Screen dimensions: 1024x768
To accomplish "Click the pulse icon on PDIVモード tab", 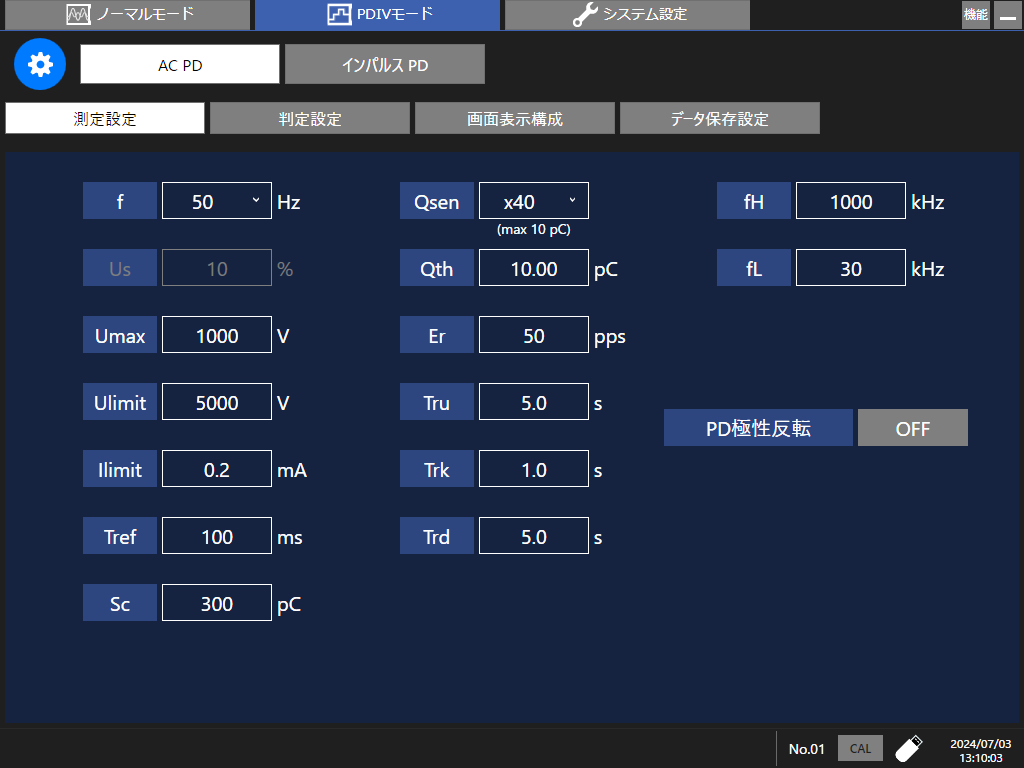I will pyautogui.click(x=340, y=14).
